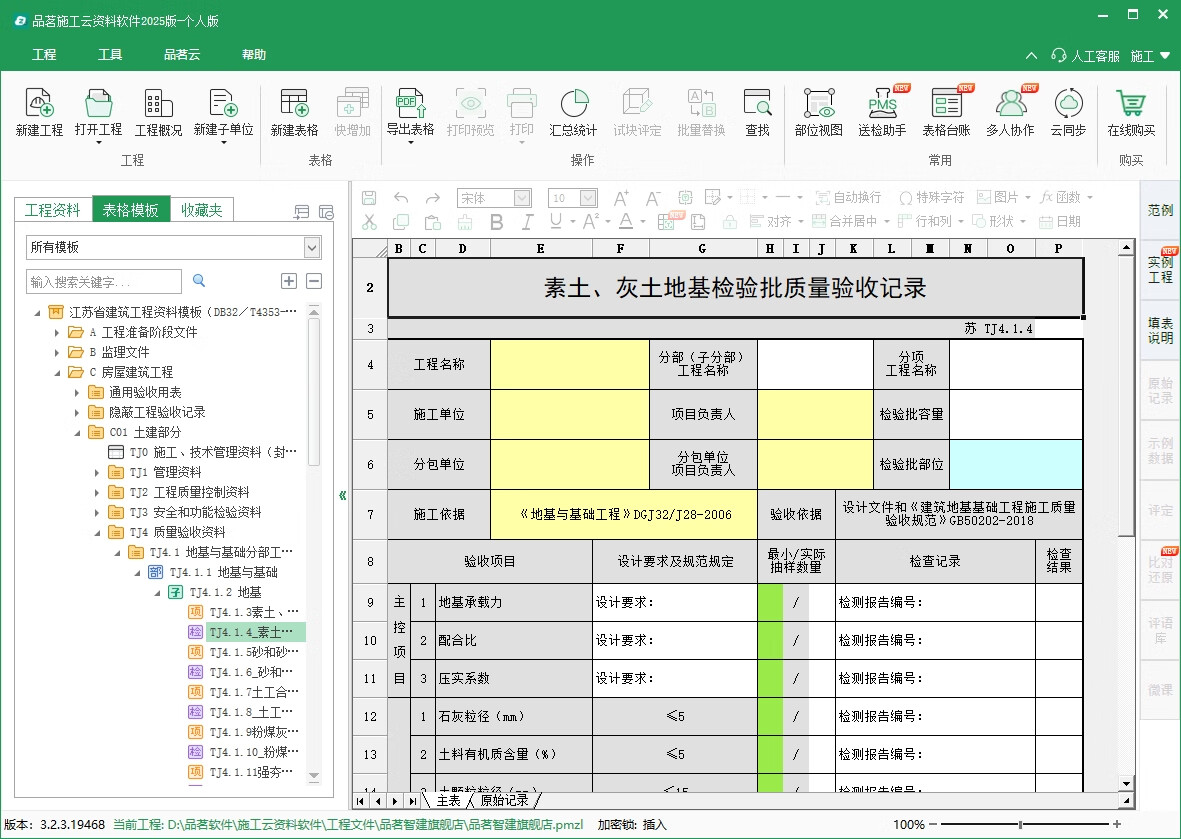Toggle bold formatting in the editor toolbar
The width and height of the screenshot is (1181, 839).
[496, 221]
